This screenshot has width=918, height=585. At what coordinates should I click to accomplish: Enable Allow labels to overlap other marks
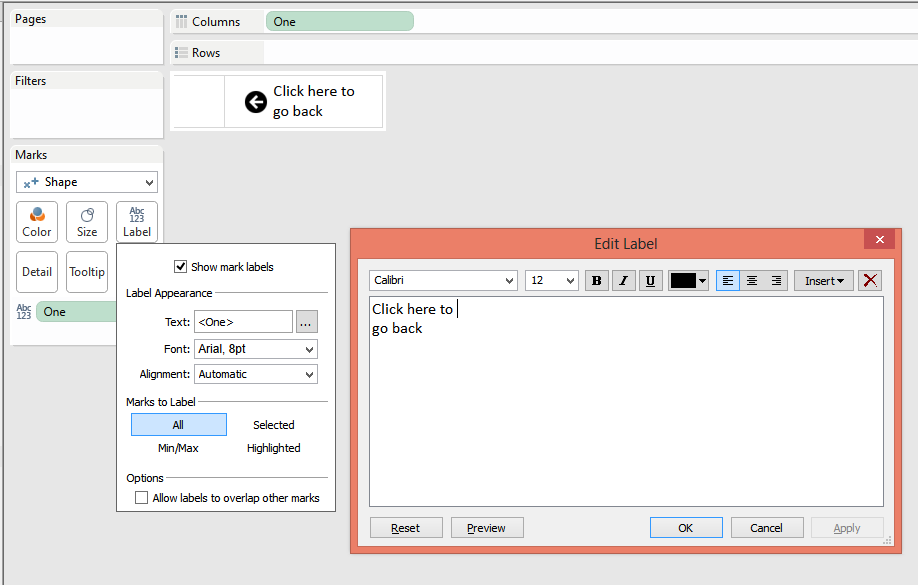click(x=141, y=498)
